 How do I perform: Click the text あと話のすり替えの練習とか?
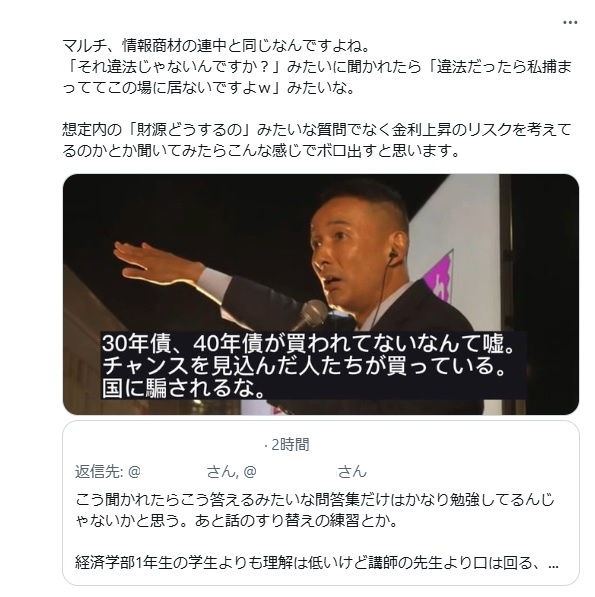[x=296, y=521]
